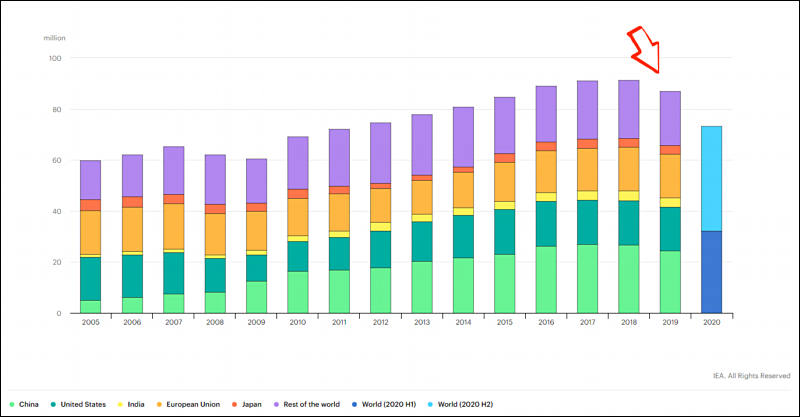This screenshot has height=417, width=800.
Task: Click the 2008 x-axis label
Action: click(215, 323)
